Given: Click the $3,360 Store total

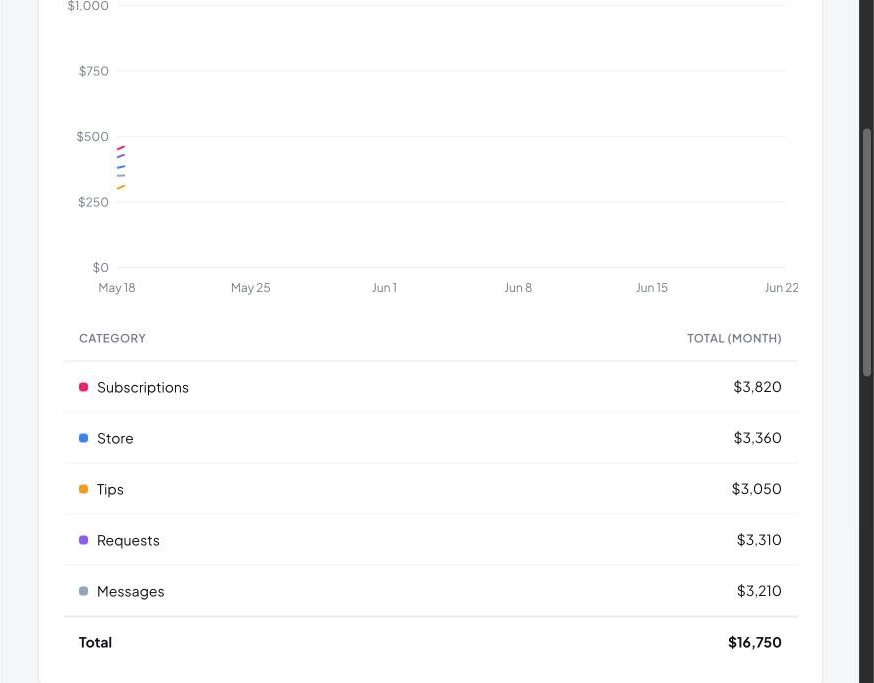Looking at the screenshot, I should [757, 438].
